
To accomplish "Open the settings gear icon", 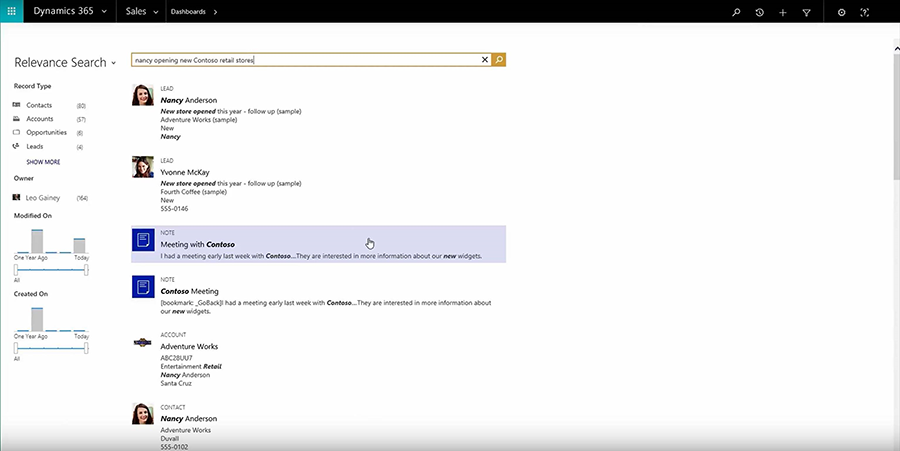I will pyautogui.click(x=841, y=12).
